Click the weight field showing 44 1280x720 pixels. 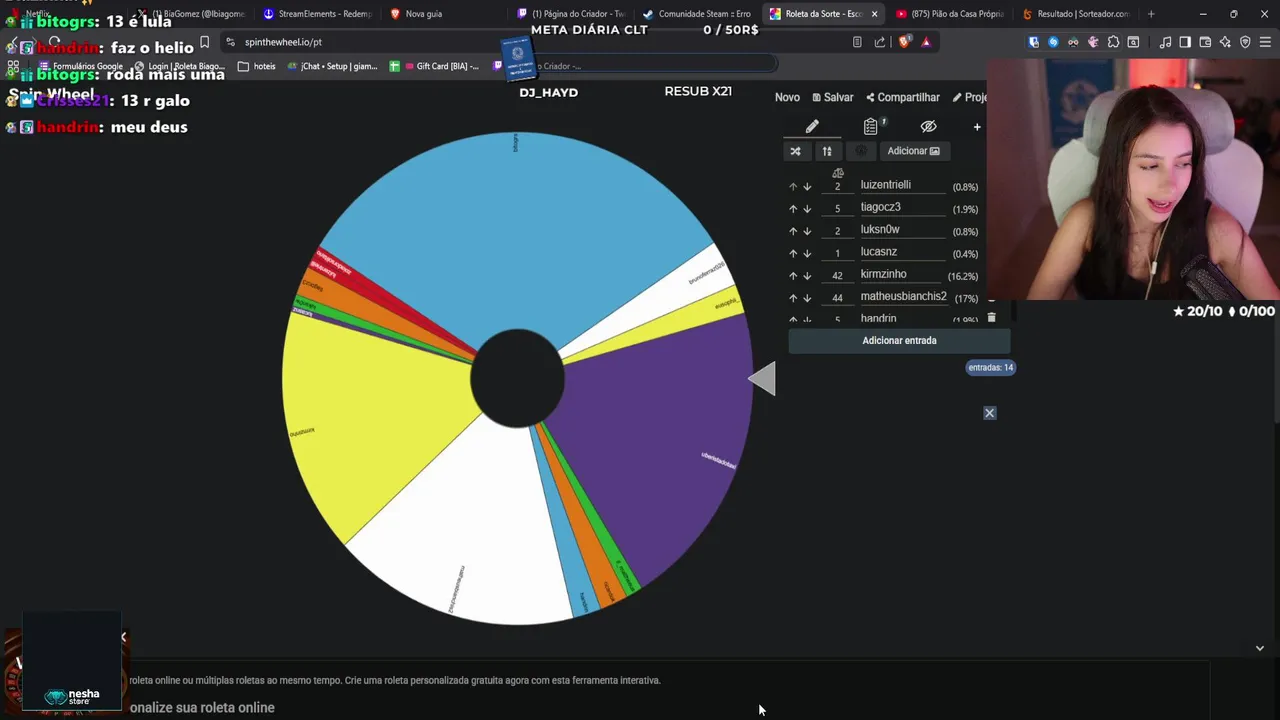pyautogui.click(x=838, y=298)
